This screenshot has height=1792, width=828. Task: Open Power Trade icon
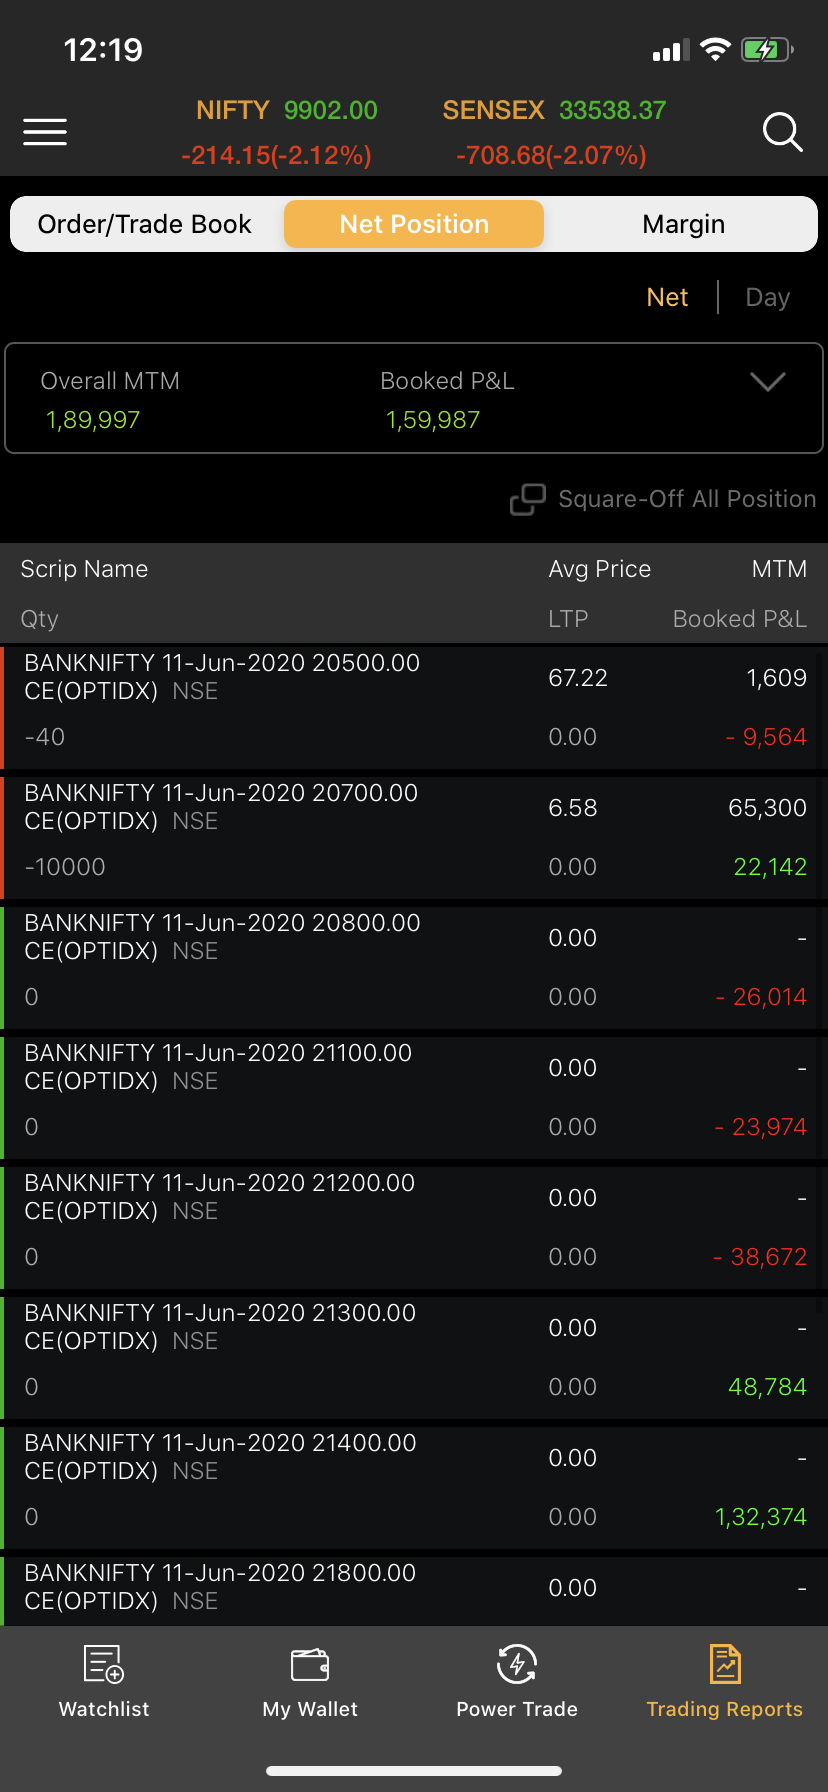pyautogui.click(x=517, y=1665)
